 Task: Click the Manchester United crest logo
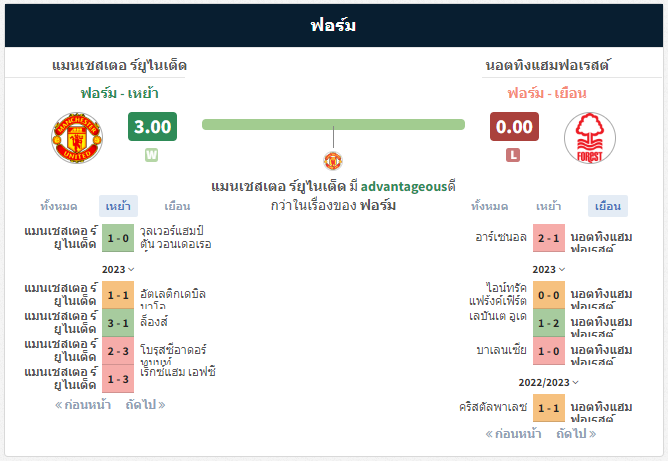[77, 138]
